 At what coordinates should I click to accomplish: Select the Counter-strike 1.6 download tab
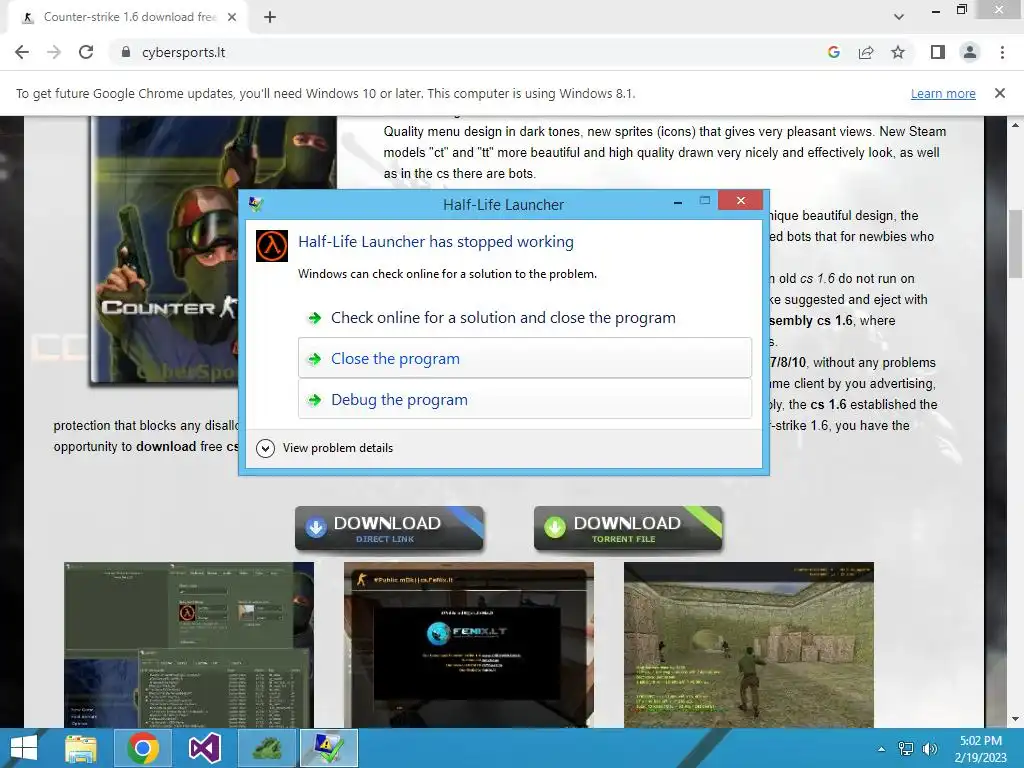(x=129, y=17)
